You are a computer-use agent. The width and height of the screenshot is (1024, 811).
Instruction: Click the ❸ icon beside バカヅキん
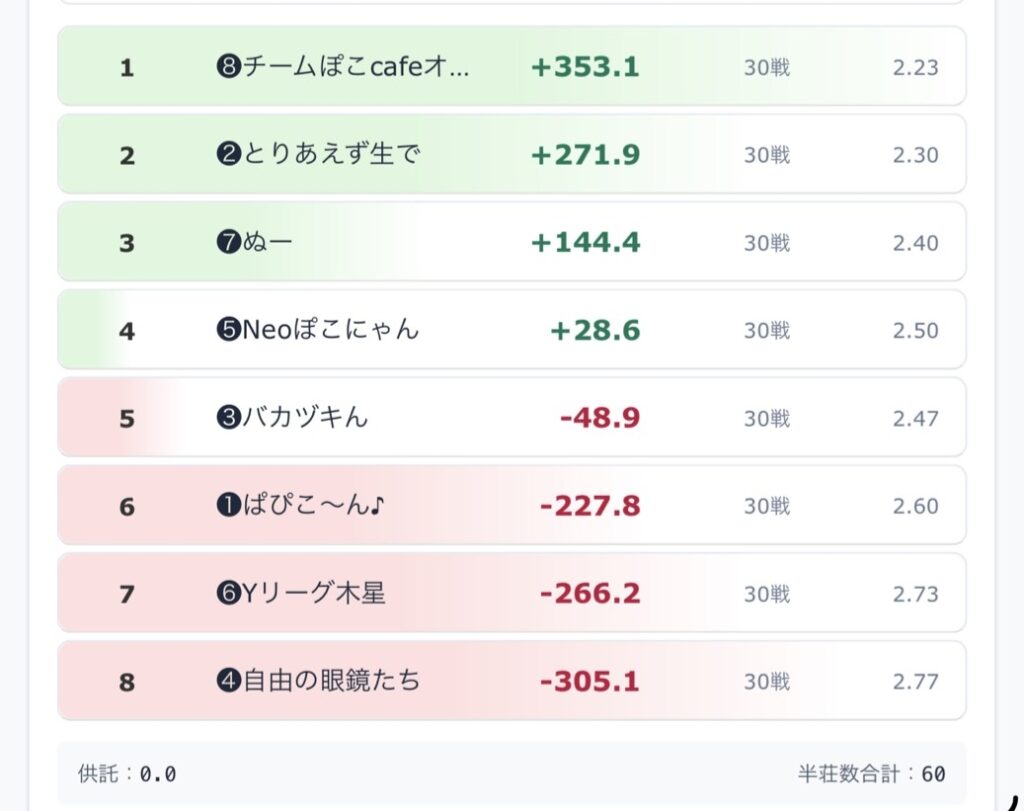(x=228, y=418)
